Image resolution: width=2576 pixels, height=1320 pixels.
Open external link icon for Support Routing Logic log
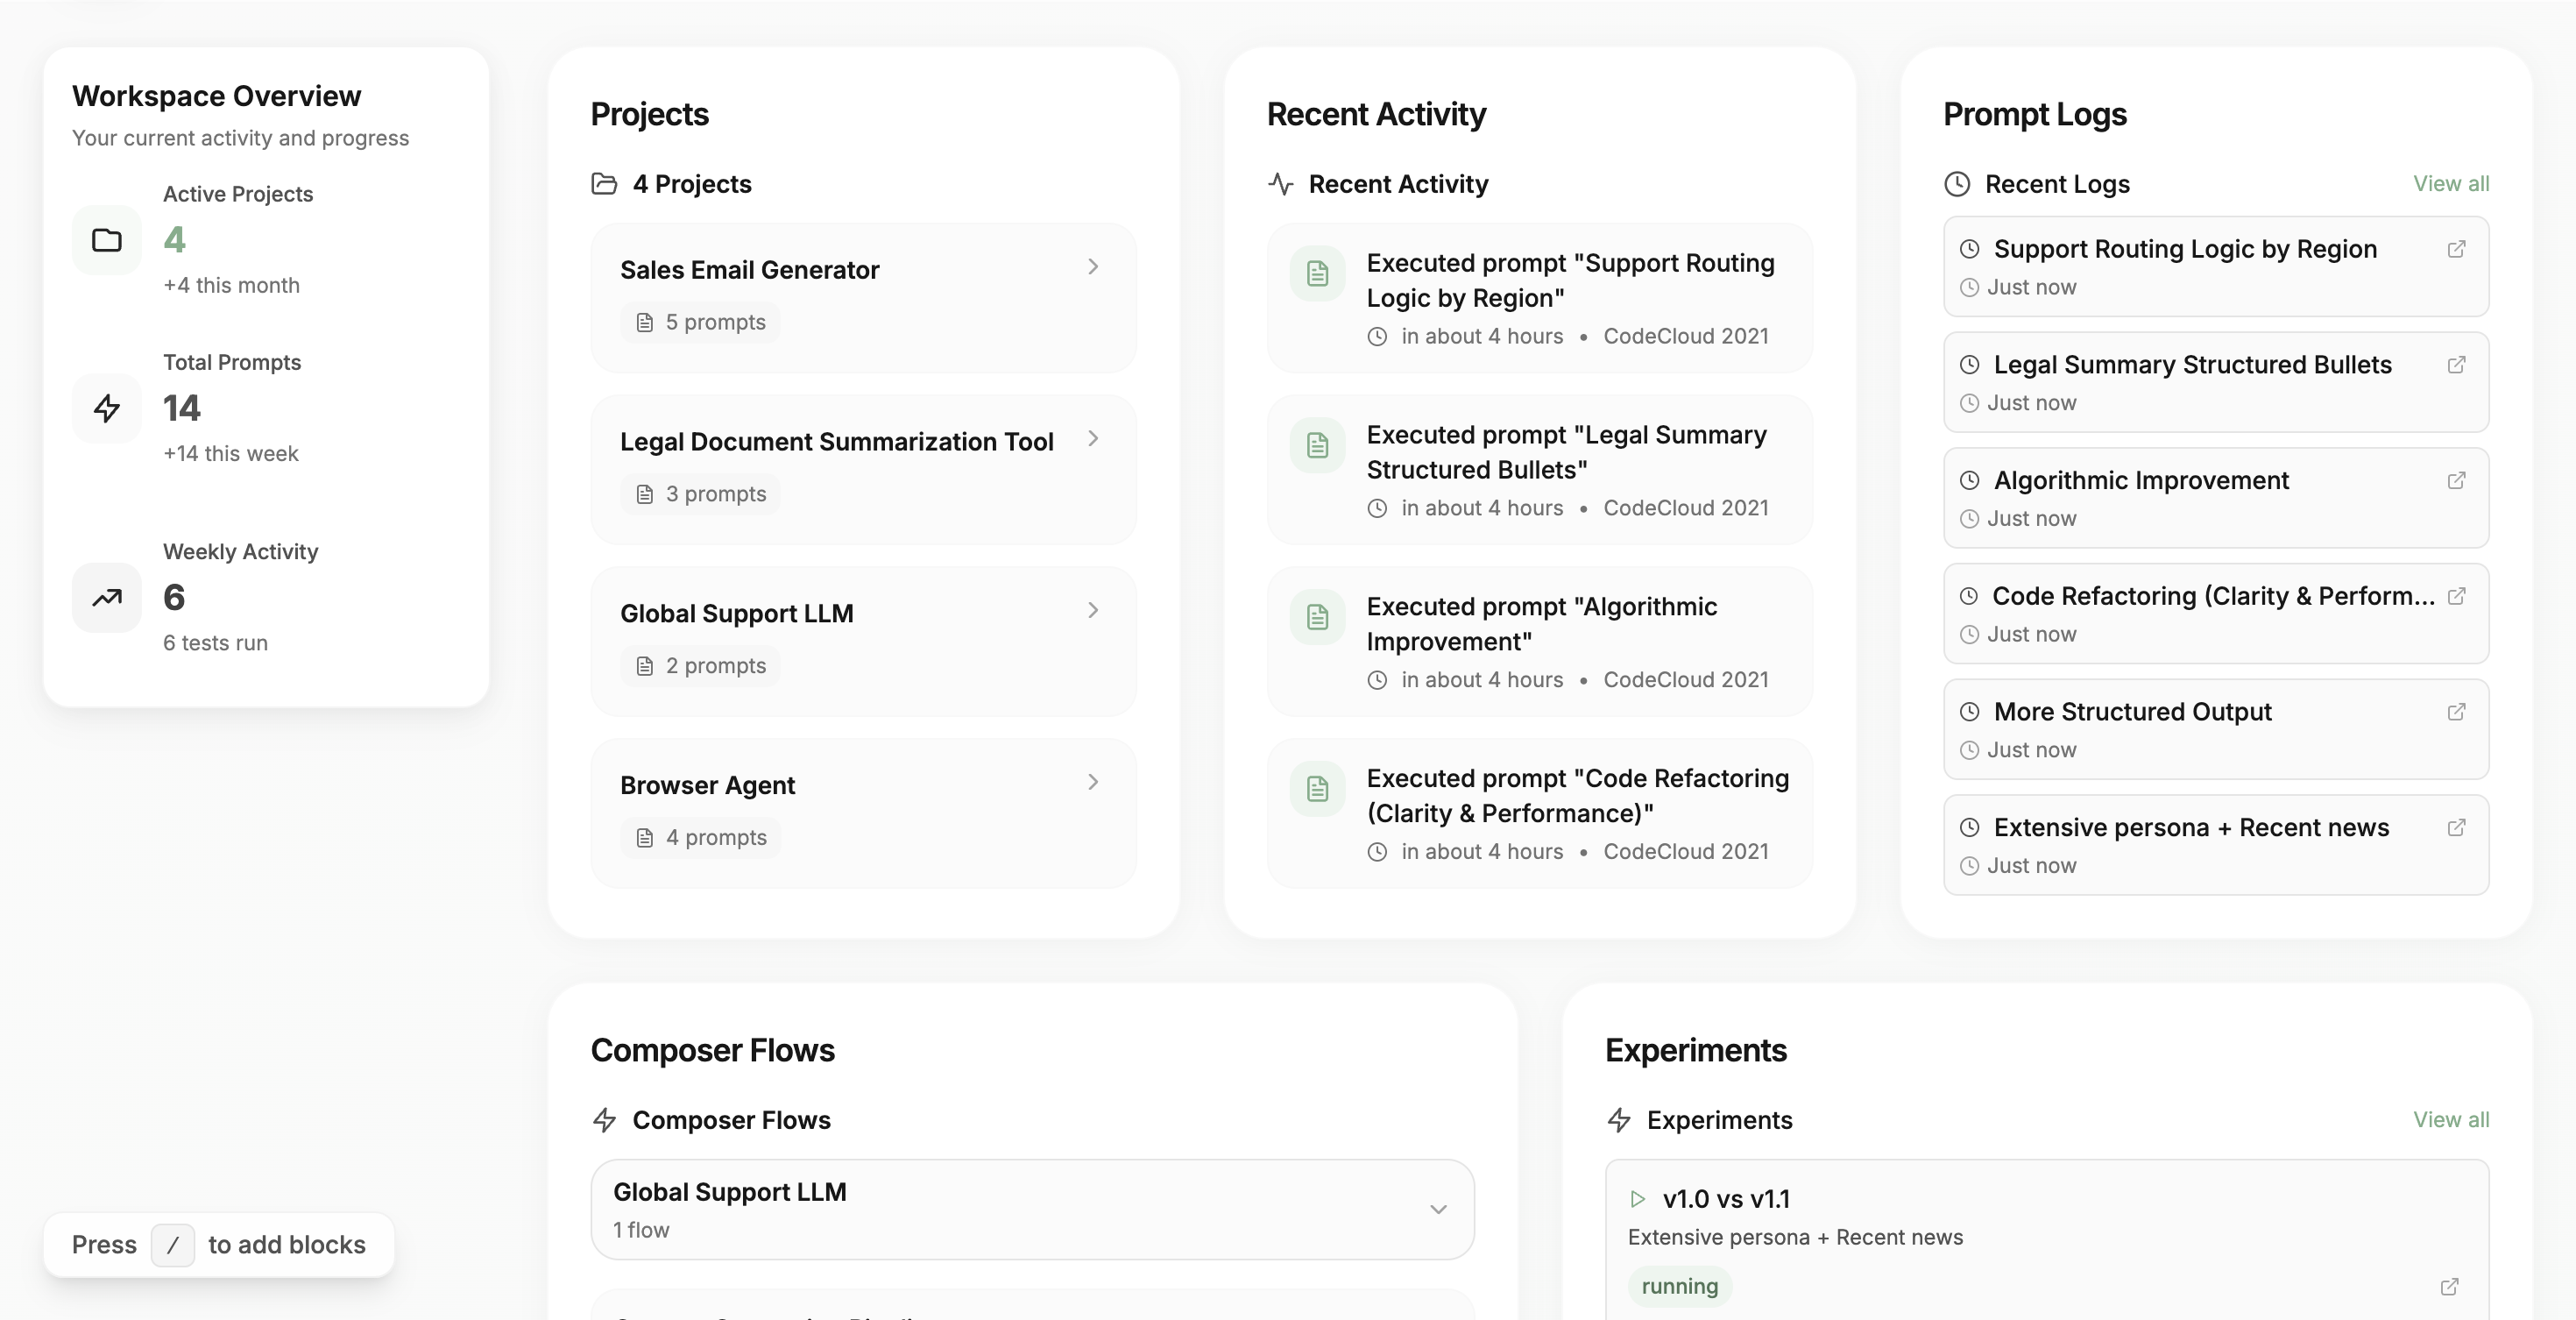pyautogui.click(x=2456, y=249)
